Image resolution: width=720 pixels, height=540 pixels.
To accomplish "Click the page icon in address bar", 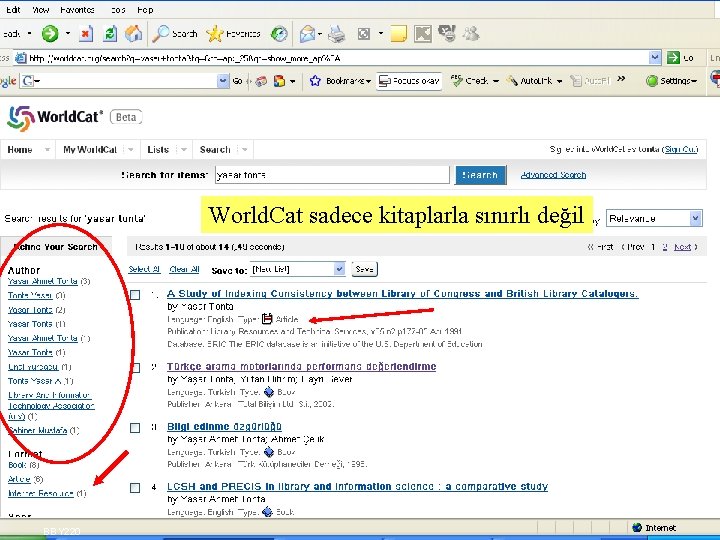I will [x=21, y=58].
